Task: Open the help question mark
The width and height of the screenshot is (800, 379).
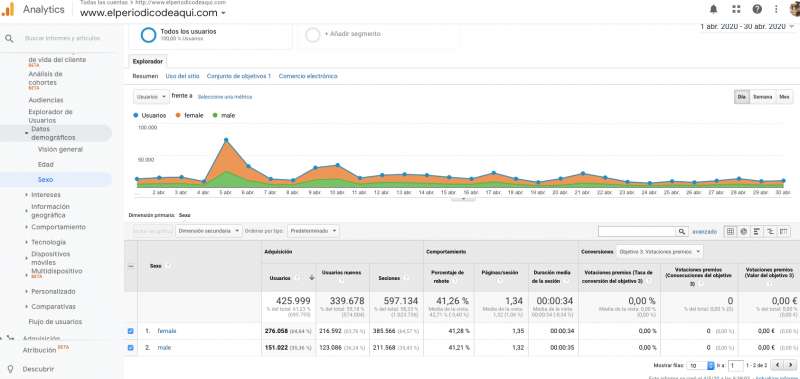Action: coord(757,9)
